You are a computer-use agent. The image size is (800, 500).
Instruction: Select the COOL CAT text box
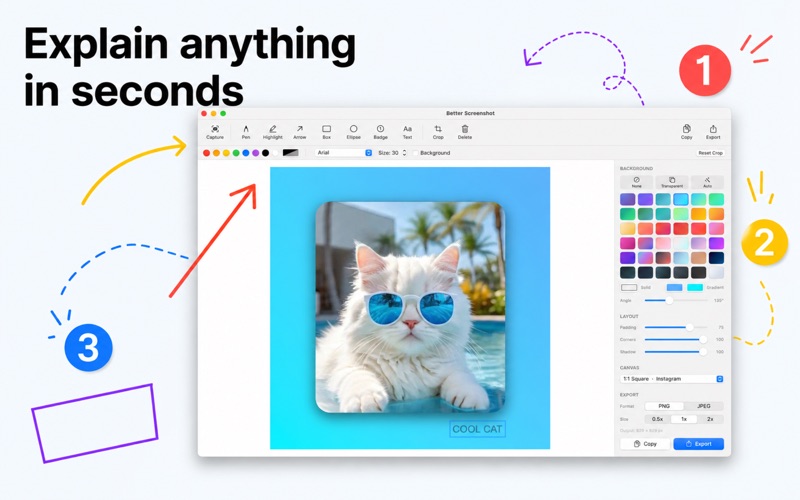tap(477, 429)
